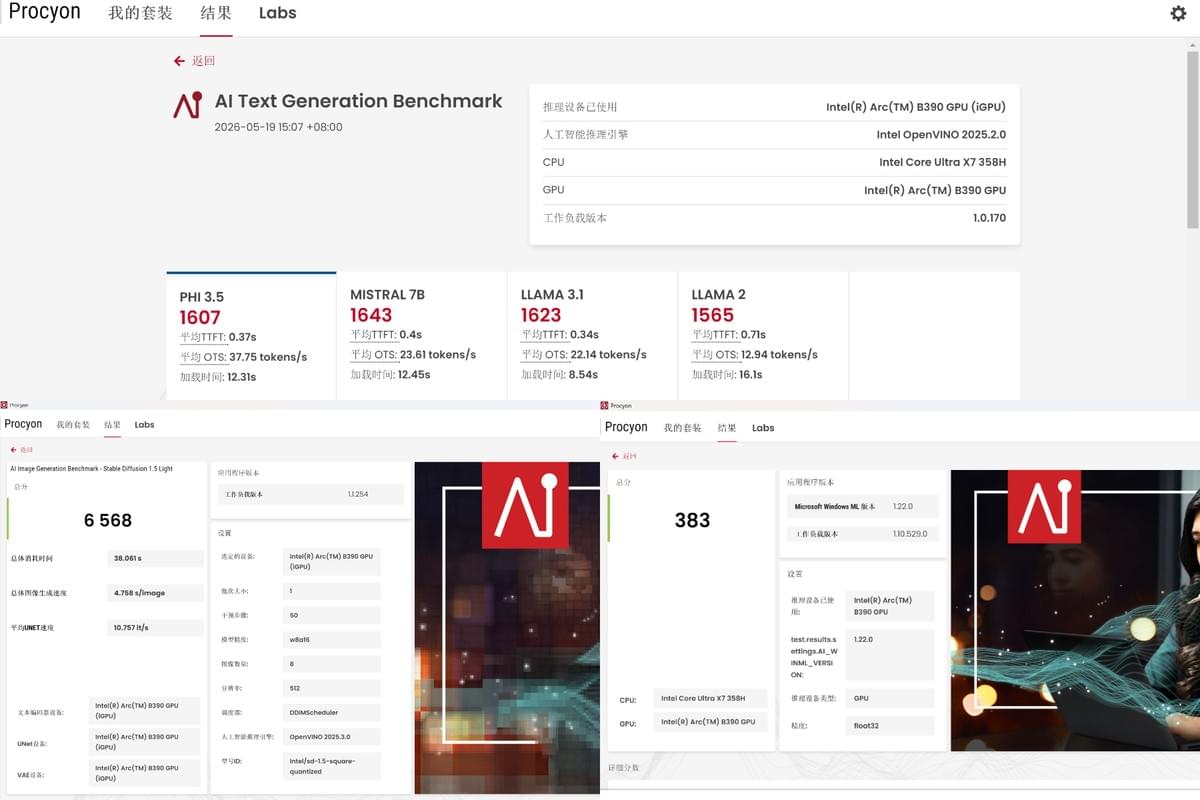Select the LLAMA 3.1 result card
The height and width of the screenshot is (800, 1200).
(x=592, y=335)
